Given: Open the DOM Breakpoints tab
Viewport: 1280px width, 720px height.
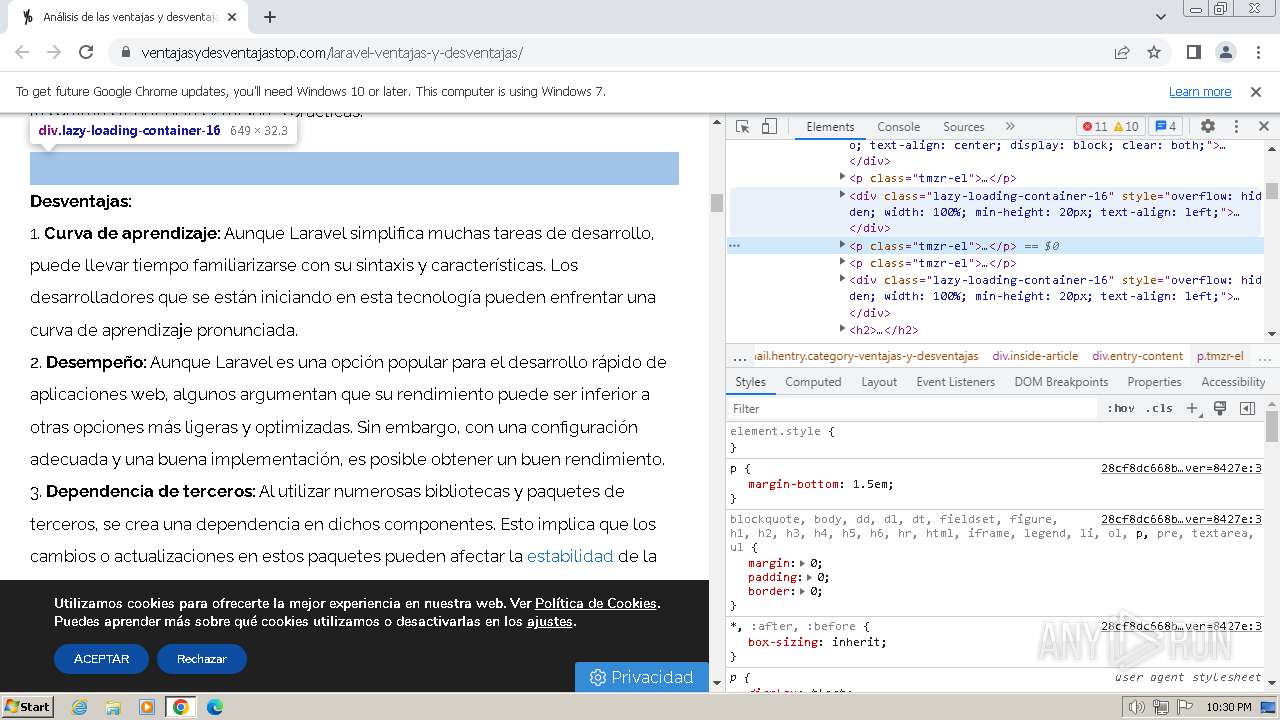Looking at the screenshot, I should point(1061,382).
